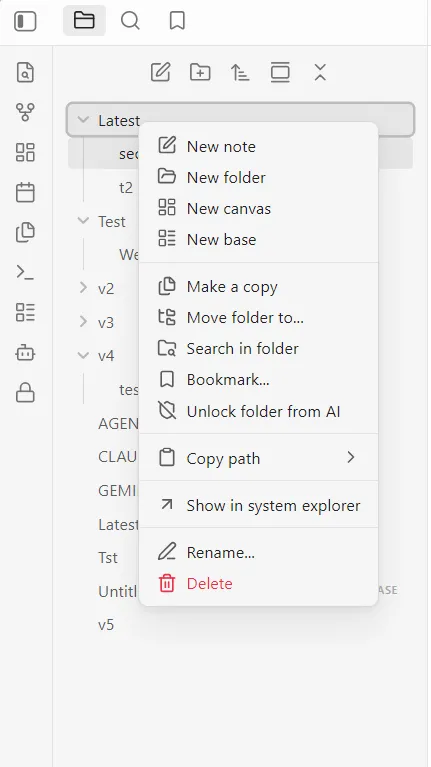Open the file explorer folder tab
The width and height of the screenshot is (431, 767).
pyautogui.click(x=84, y=21)
